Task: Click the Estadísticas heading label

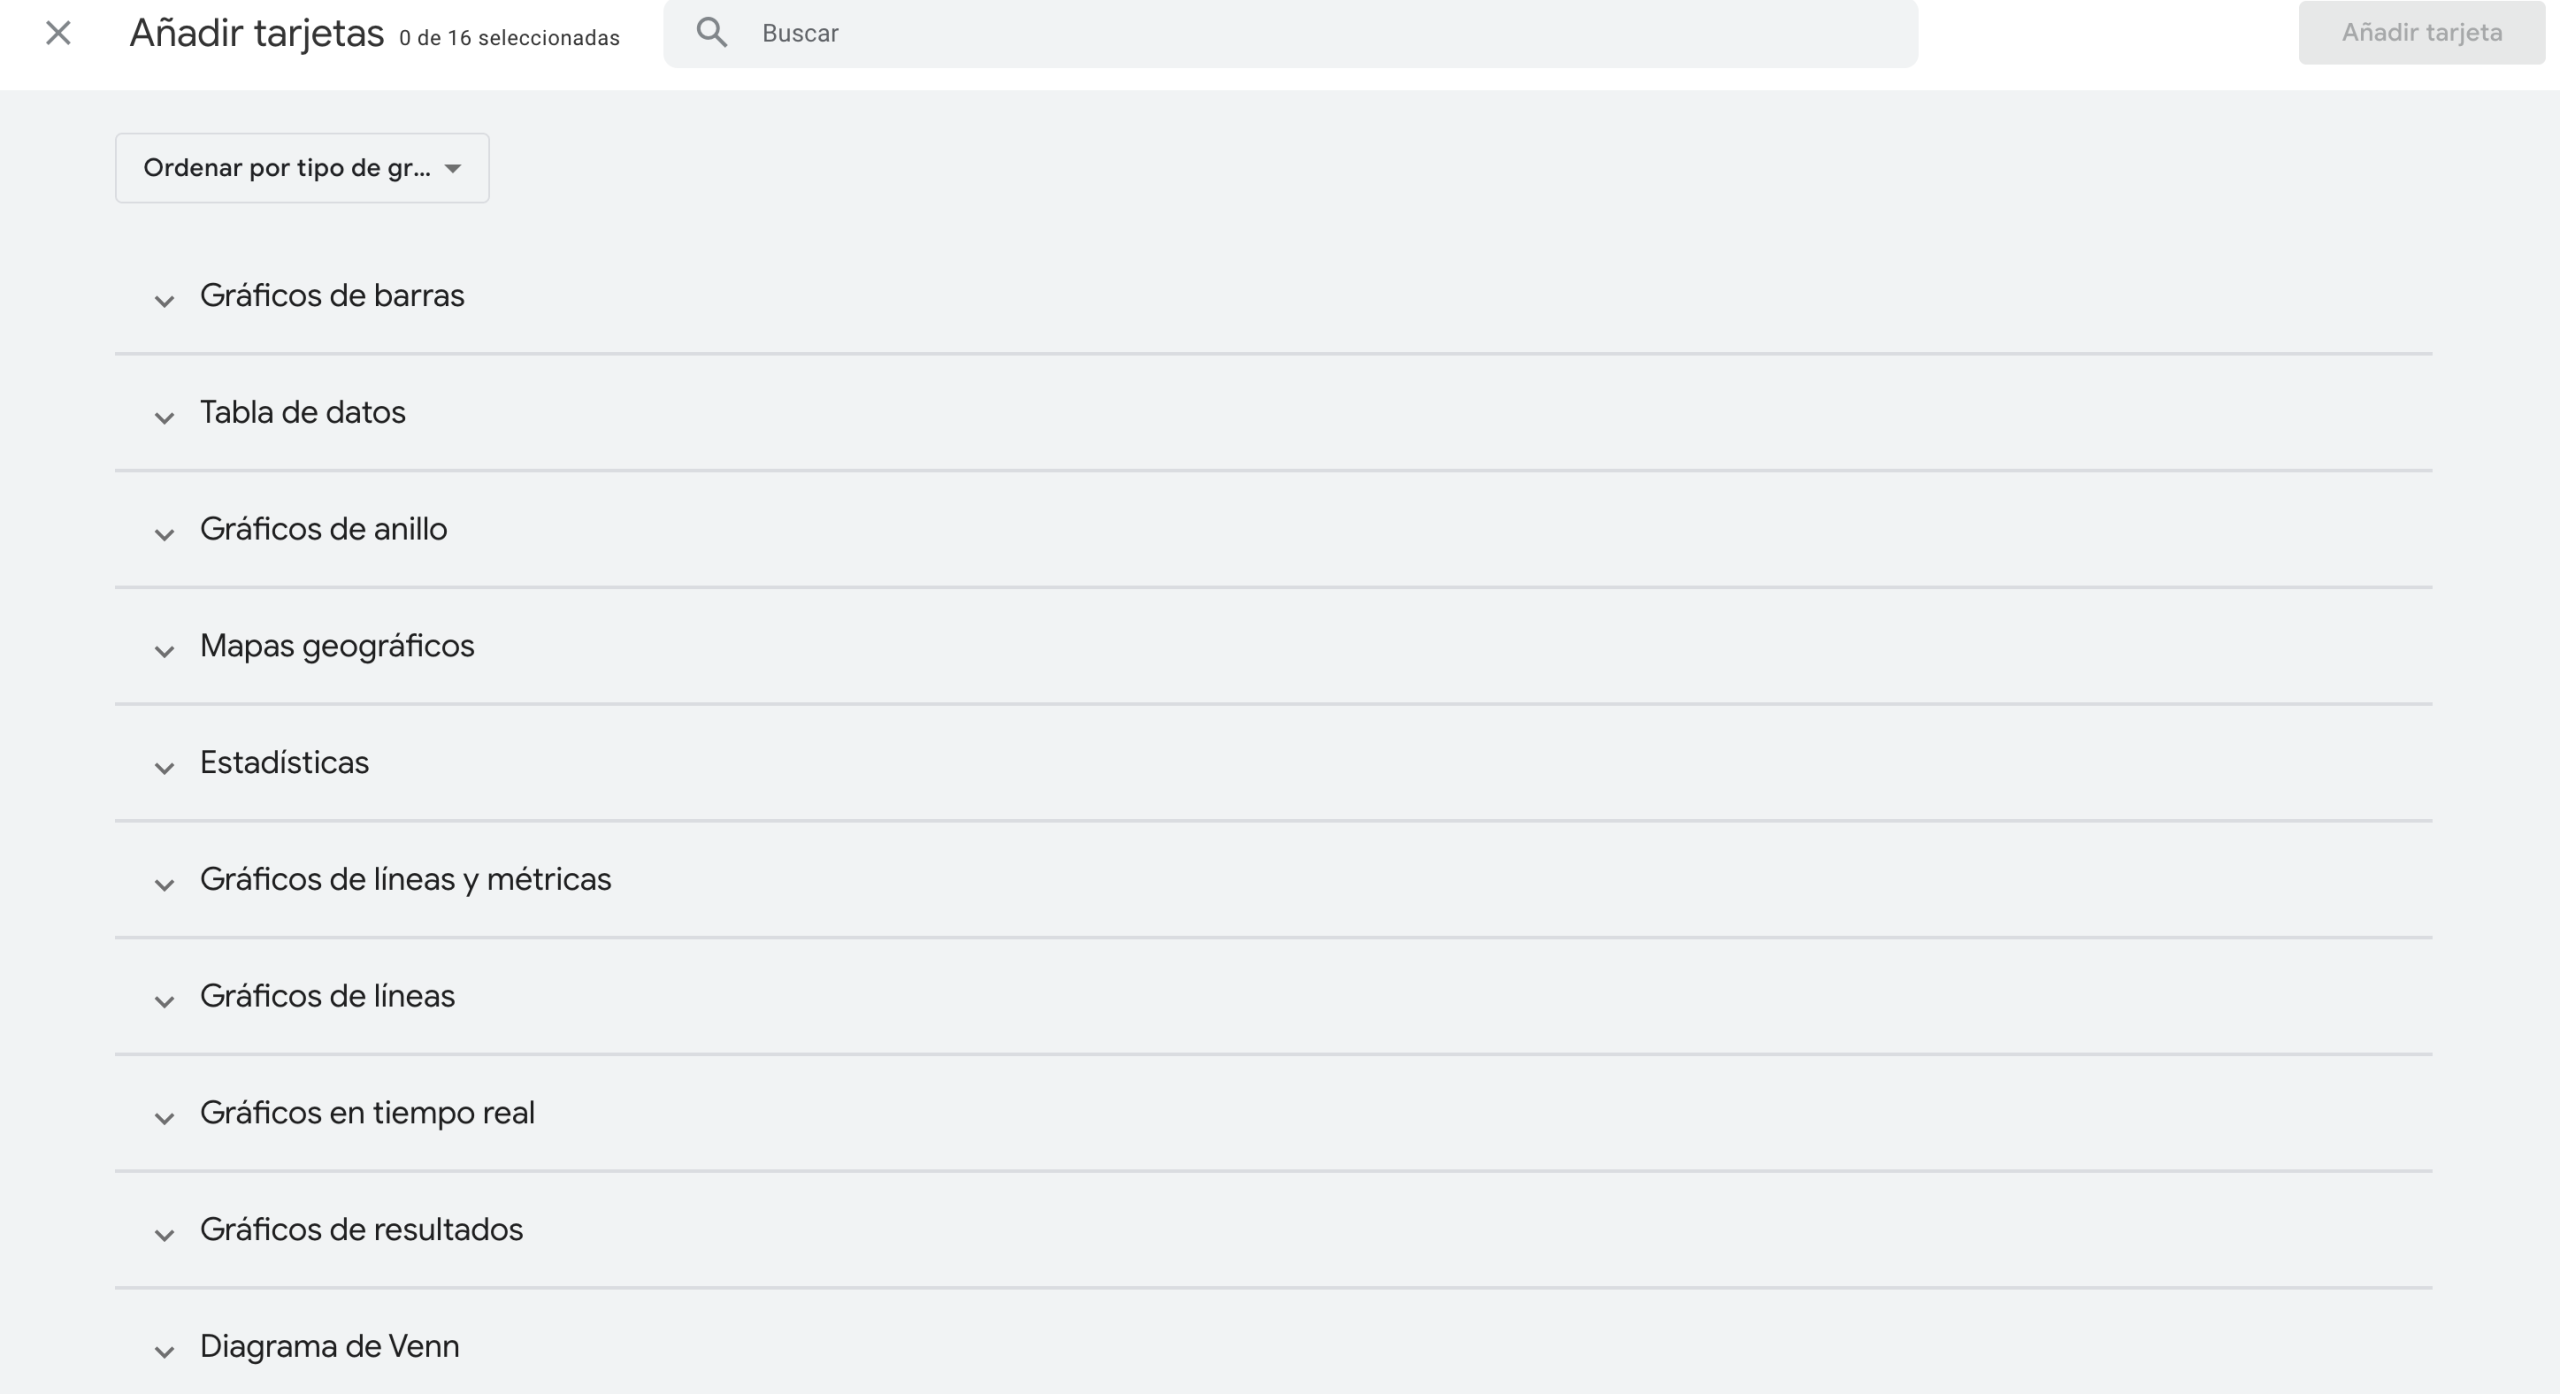Action: pyautogui.click(x=284, y=763)
